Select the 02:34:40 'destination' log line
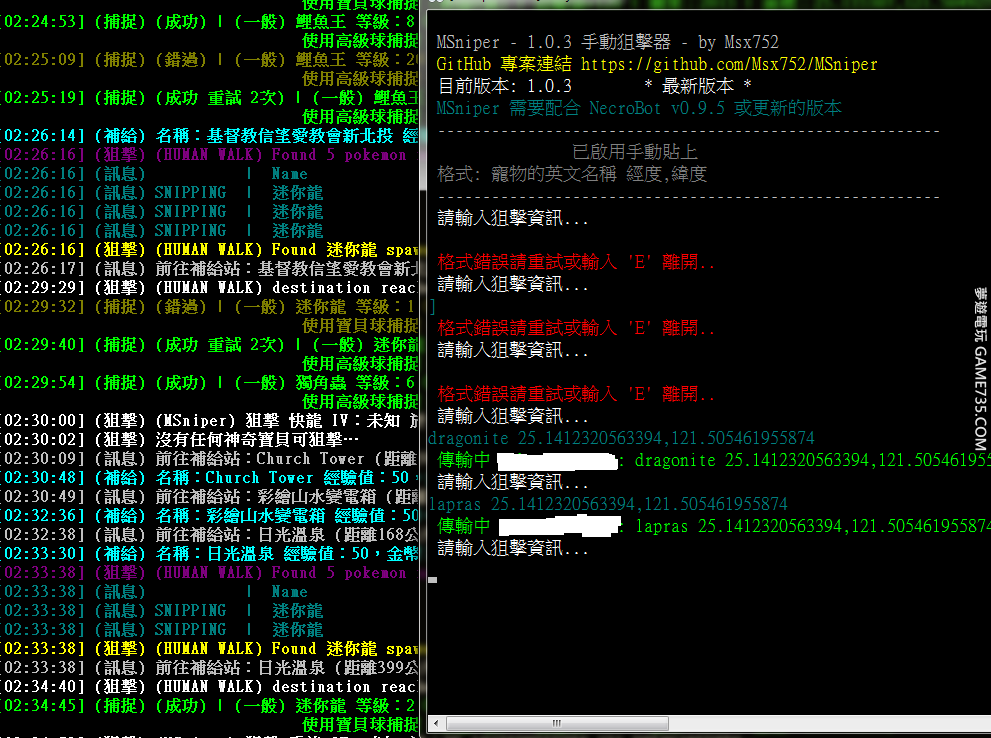The image size is (991, 738). click(x=209, y=687)
